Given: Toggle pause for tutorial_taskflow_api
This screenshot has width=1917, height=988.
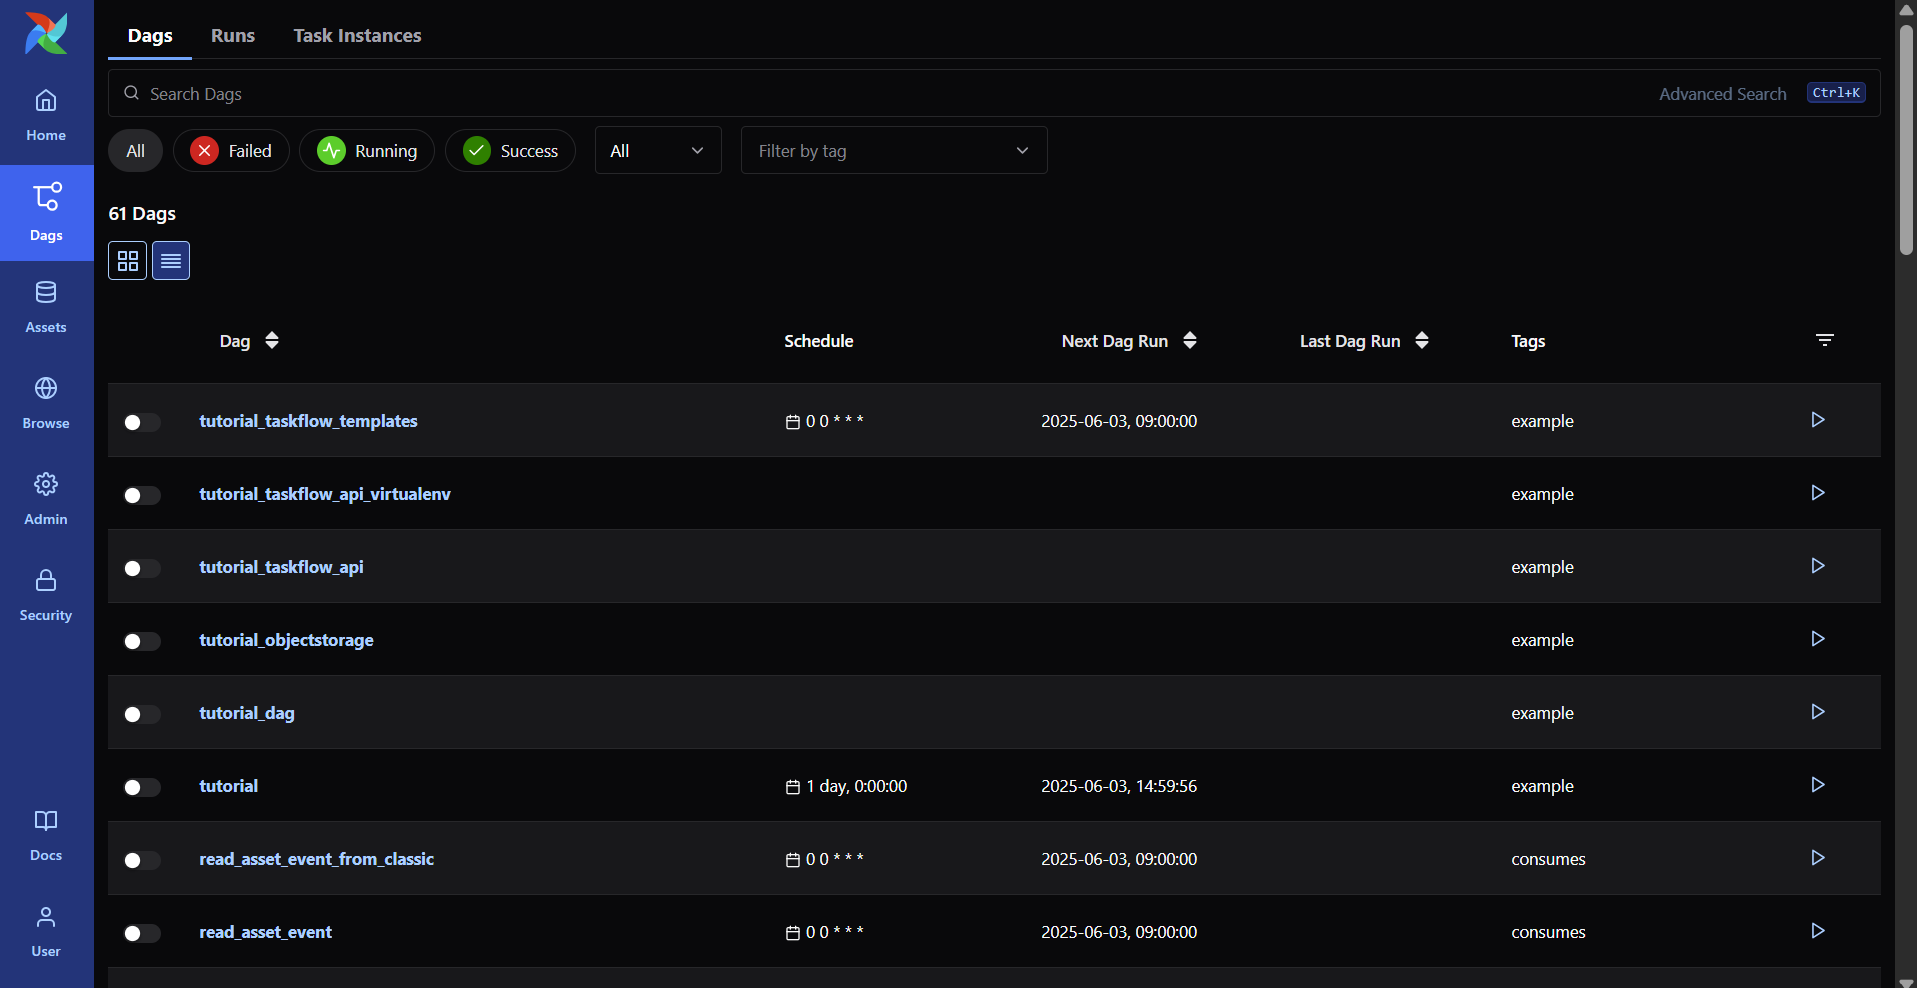Looking at the screenshot, I should point(142,568).
